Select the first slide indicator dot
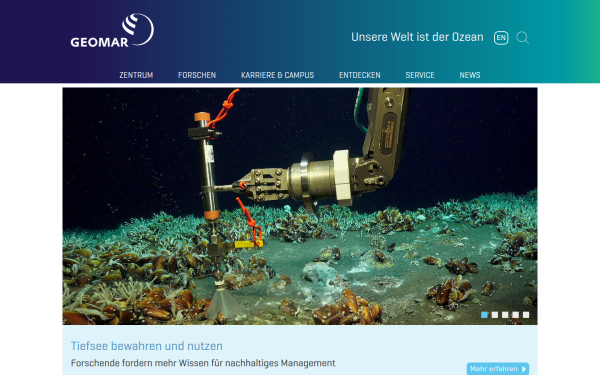 tap(484, 315)
